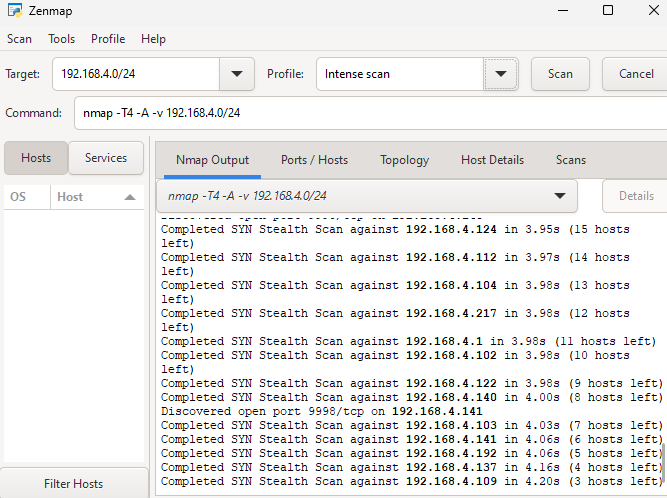Click the Zenmap application icon in title bar
The image size is (667, 498).
pyautogui.click(x=15, y=10)
